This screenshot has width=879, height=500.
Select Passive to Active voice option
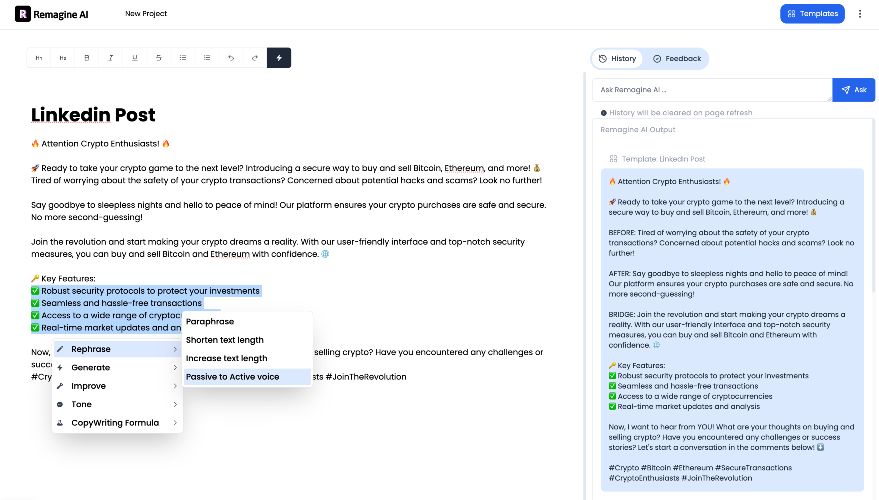coord(247,377)
